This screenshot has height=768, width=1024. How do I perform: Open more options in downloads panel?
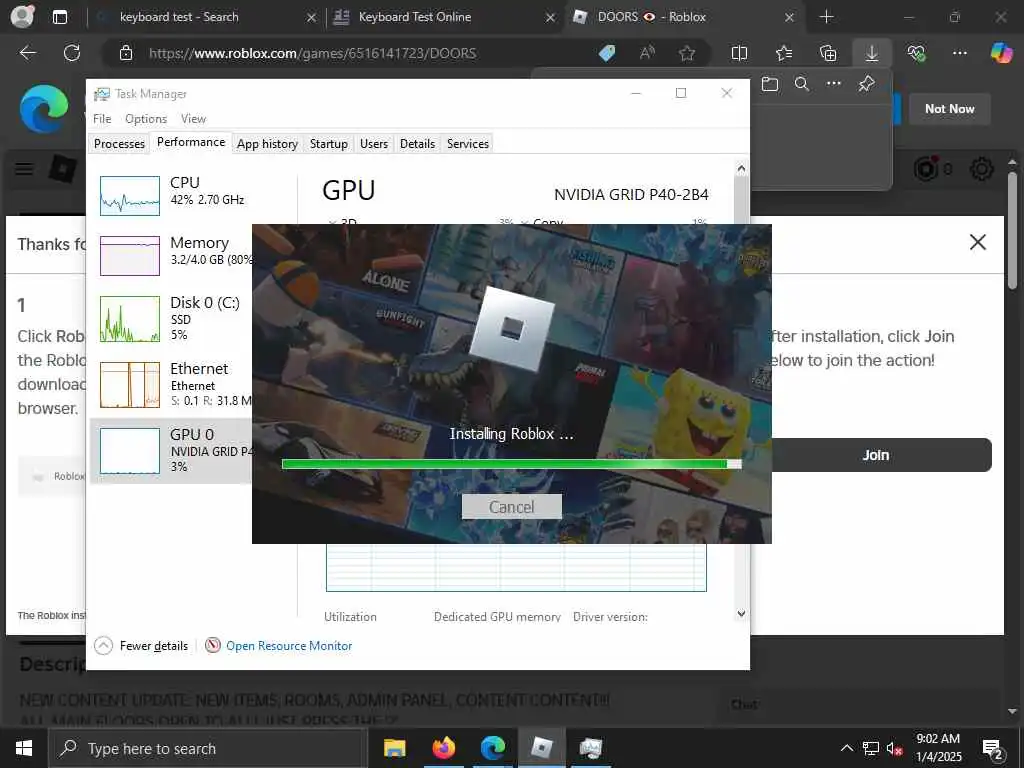834,84
